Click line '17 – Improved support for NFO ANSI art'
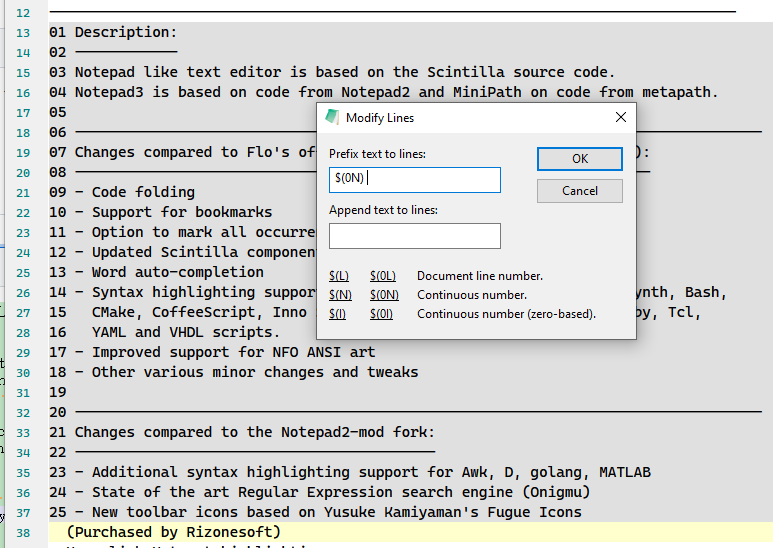The width and height of the screenshot is (773, 548). pos(212,352)
